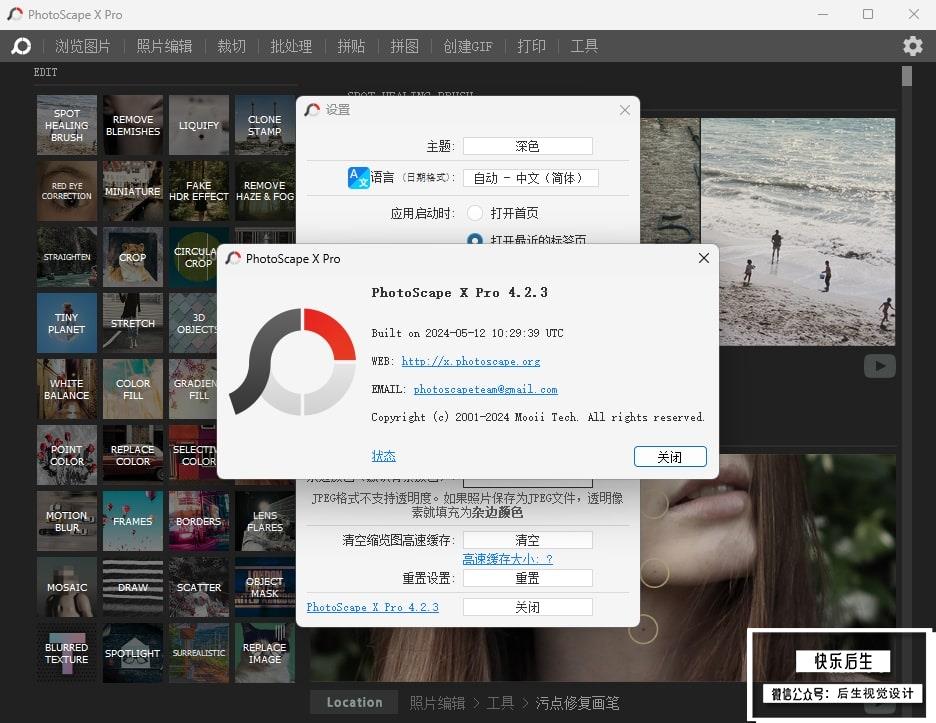Play the tutorial video icon

point(879,366)
